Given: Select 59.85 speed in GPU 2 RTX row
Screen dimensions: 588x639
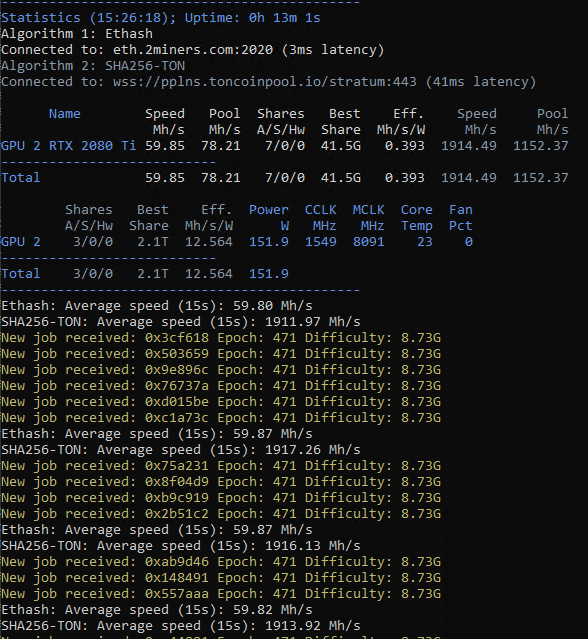Looking at the screenshot, I should 165,146.
